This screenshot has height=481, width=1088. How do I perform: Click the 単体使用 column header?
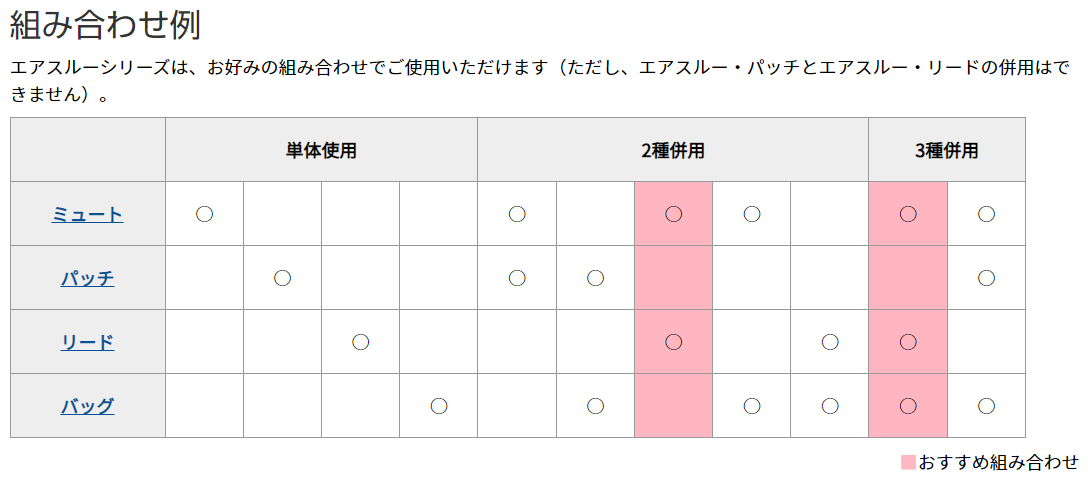(321, 150)
